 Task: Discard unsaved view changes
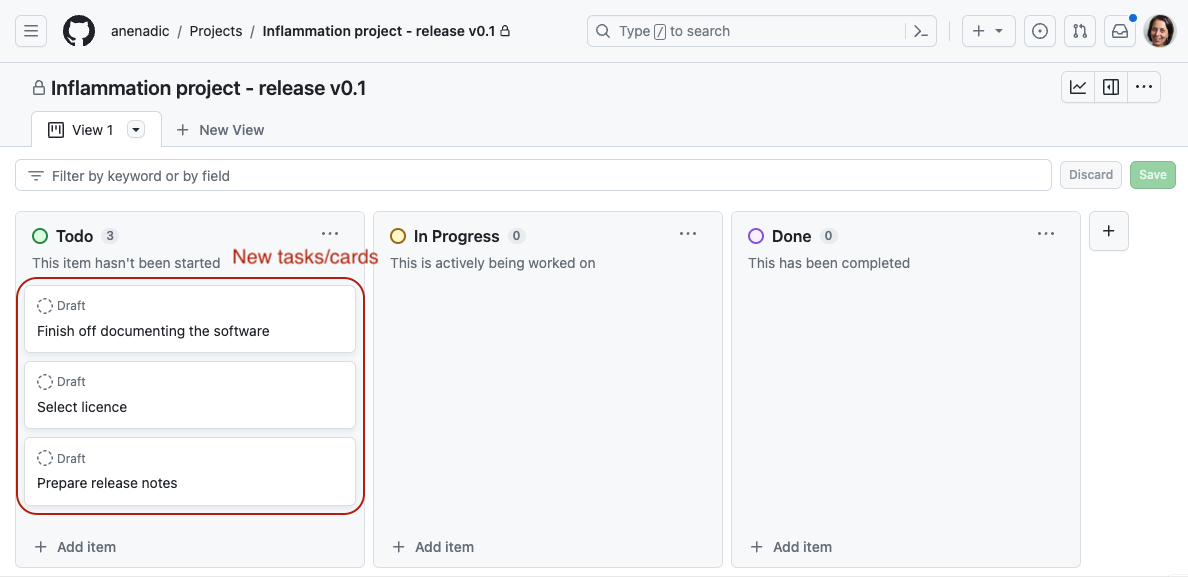tap(1090, 174)
